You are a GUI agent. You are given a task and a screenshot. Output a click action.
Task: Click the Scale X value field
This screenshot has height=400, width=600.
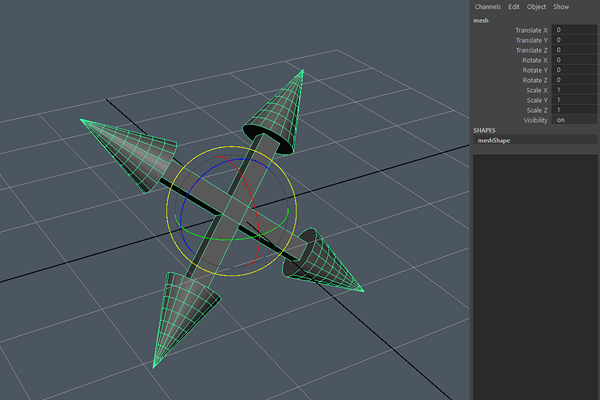[575, 90]
